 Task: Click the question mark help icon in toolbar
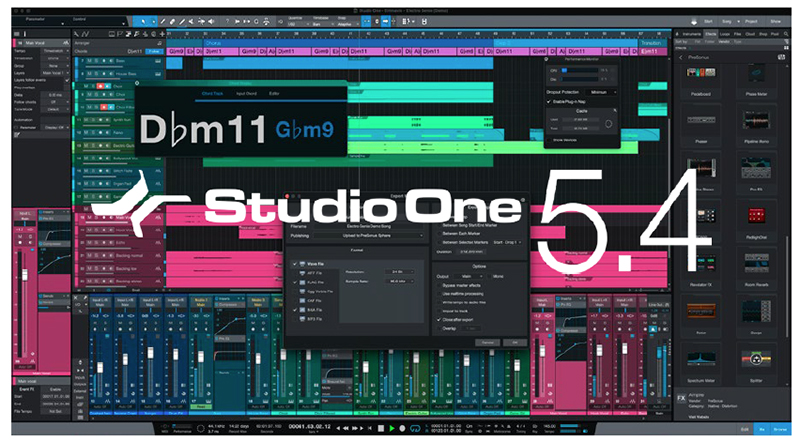[x=228, y=21]
